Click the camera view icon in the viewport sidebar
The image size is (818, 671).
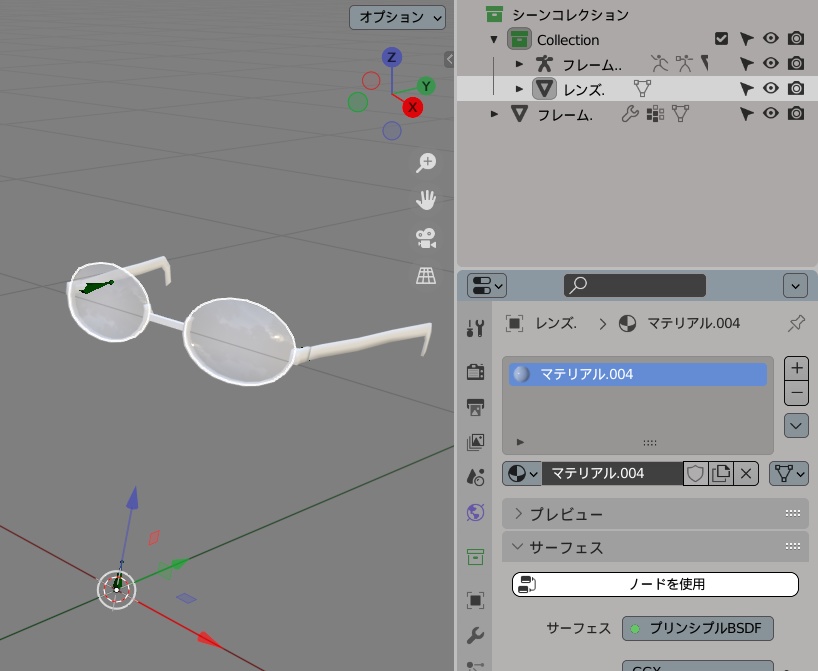point(425,237)
